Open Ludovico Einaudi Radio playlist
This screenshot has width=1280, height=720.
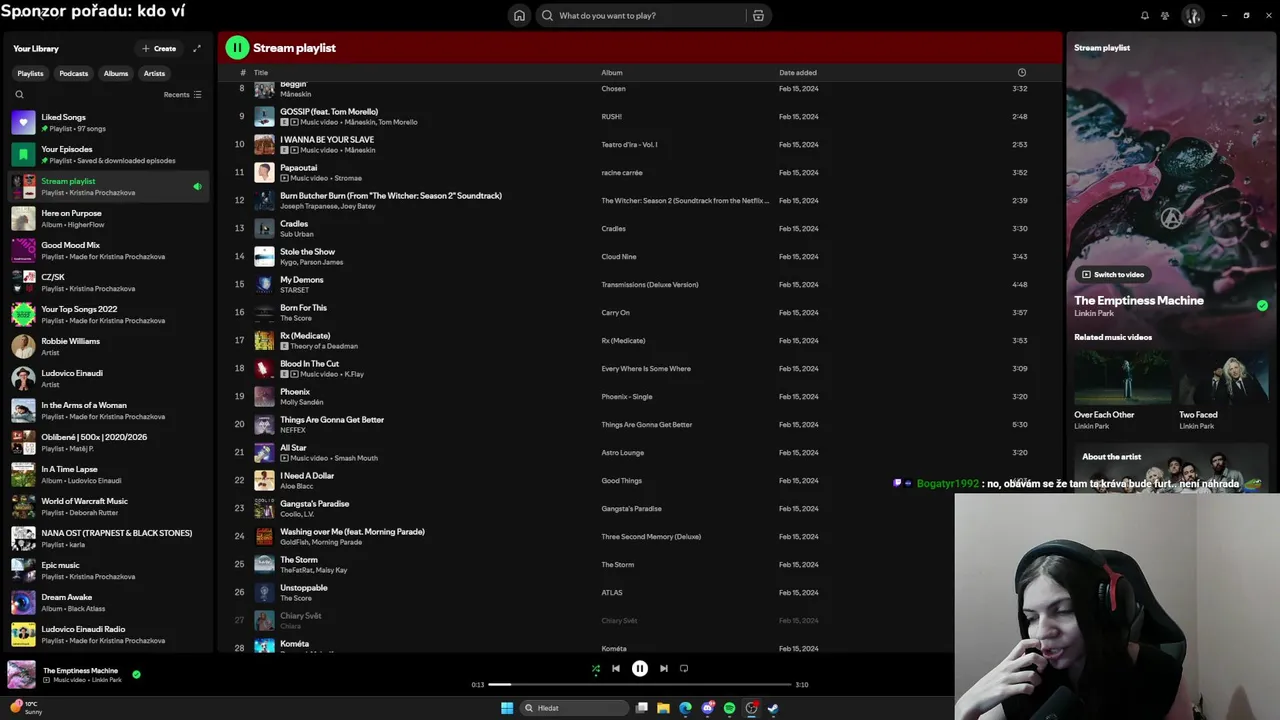(108, 634)
